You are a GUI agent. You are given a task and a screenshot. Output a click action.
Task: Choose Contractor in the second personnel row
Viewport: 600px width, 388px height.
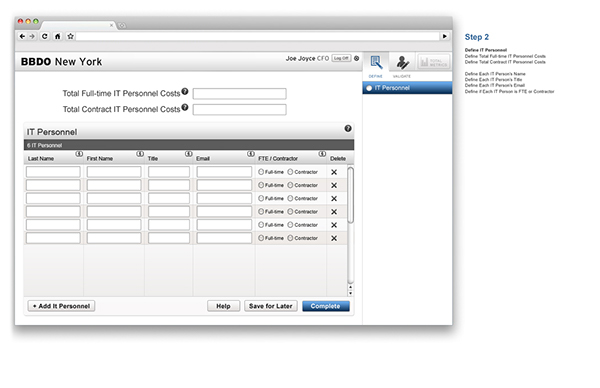pos(290,185)
